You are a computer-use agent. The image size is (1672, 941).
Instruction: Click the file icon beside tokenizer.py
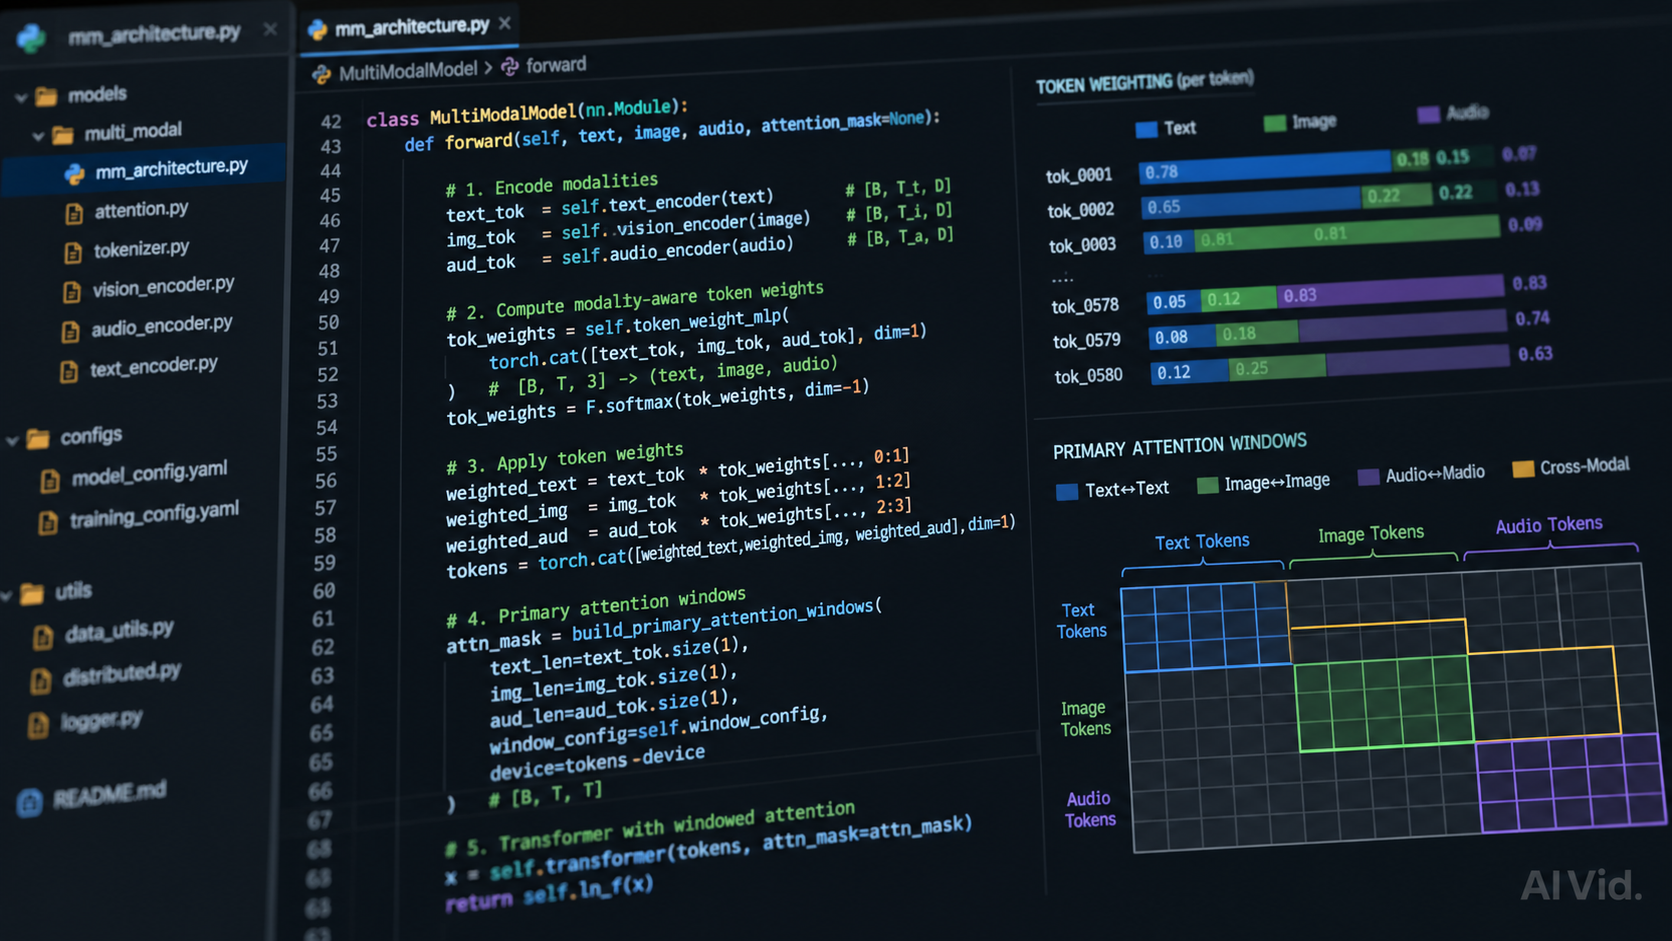click(x=72, y=252)
